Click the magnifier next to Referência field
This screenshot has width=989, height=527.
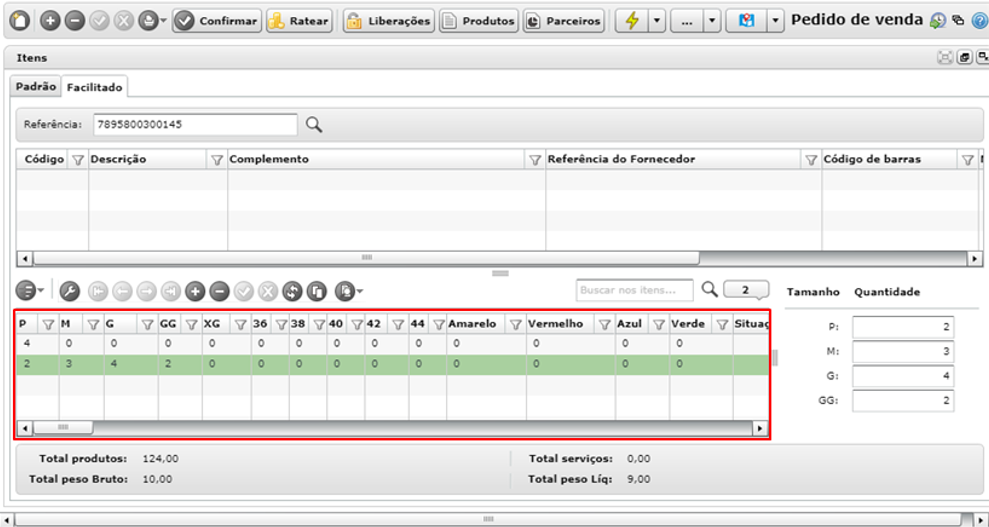click(313, 124)
